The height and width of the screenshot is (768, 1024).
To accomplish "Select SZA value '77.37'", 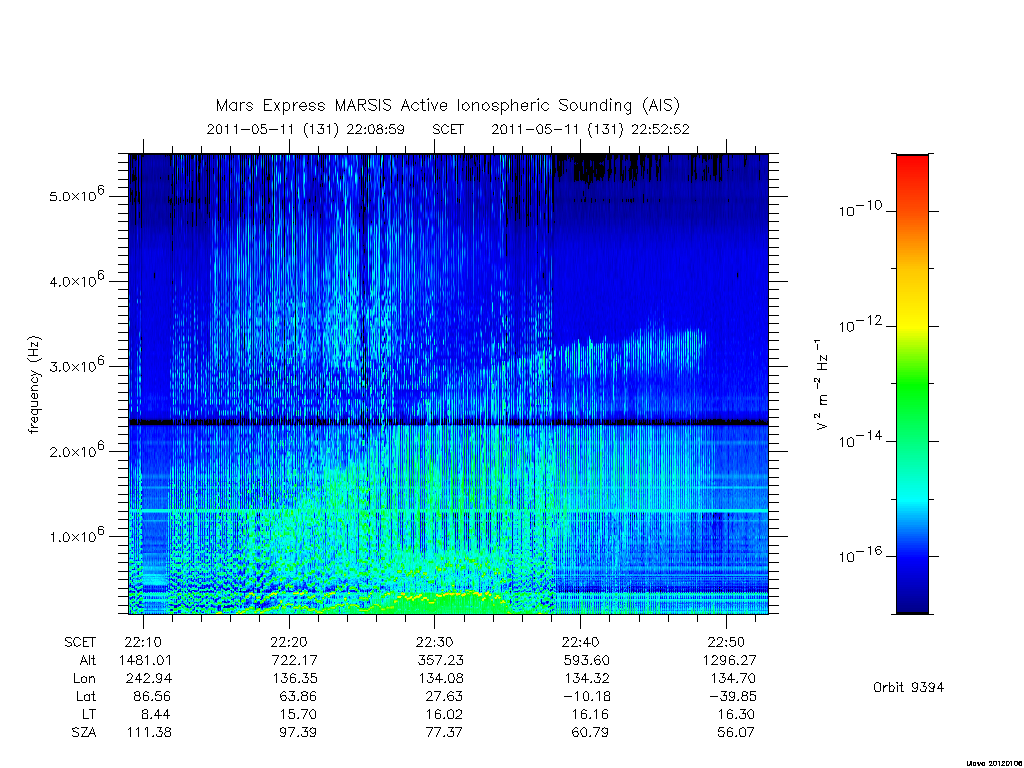I will 444,732.
